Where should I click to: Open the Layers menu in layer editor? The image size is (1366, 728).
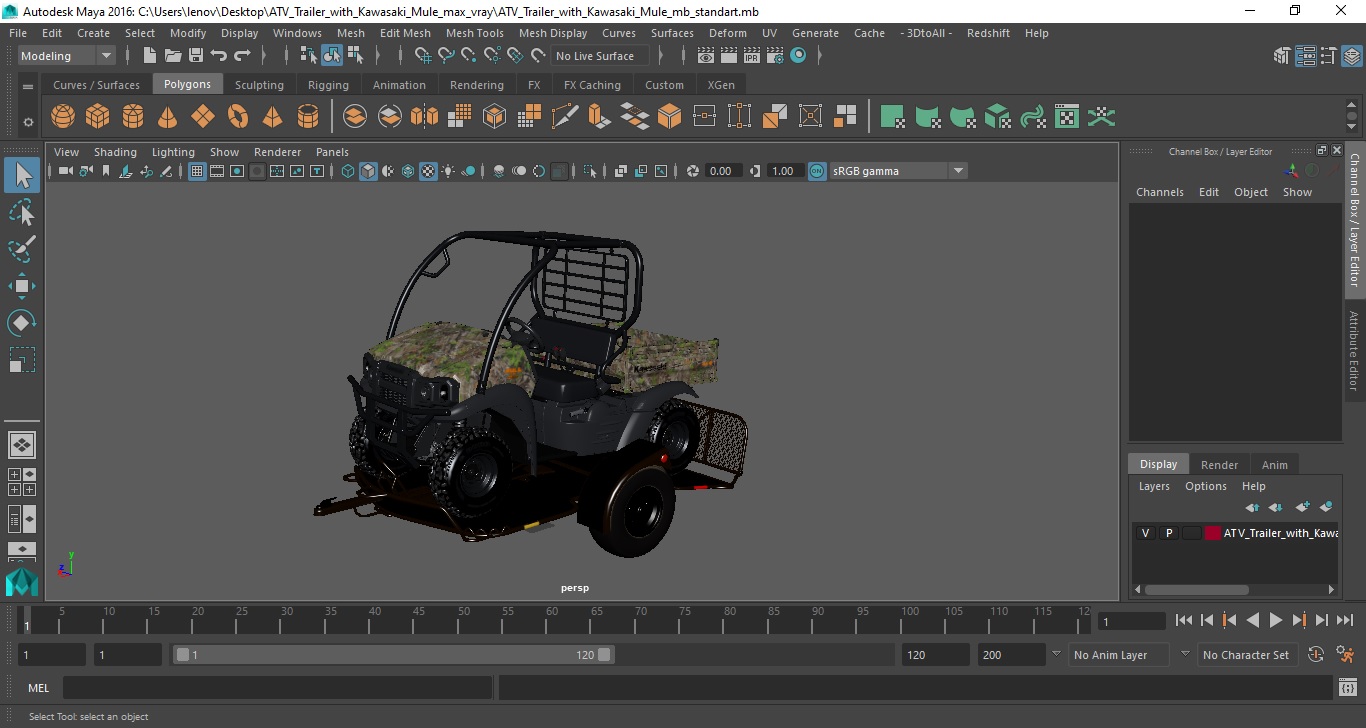click(1154, 486)
